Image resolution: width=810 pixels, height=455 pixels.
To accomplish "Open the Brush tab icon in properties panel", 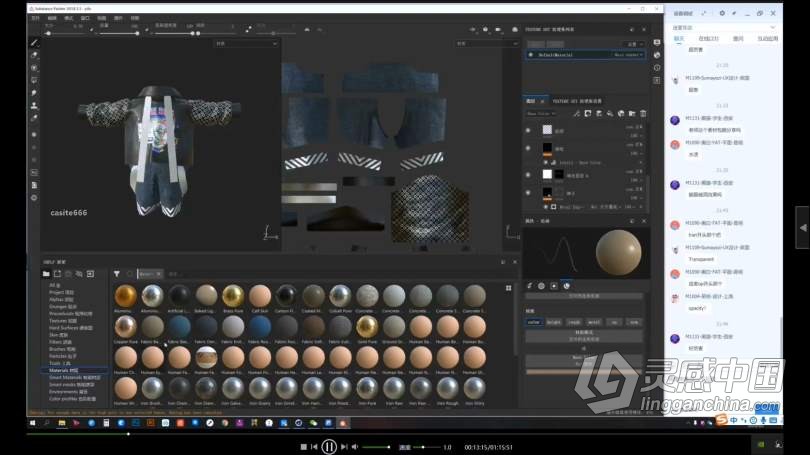I will coord(529,286).
